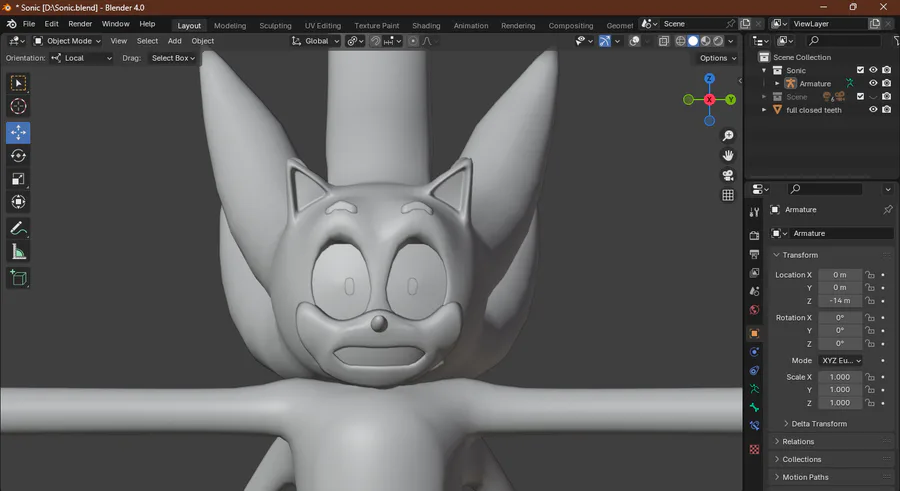Click the Options button in viewport header
The image size is (900, 491).
pos(718,58)
